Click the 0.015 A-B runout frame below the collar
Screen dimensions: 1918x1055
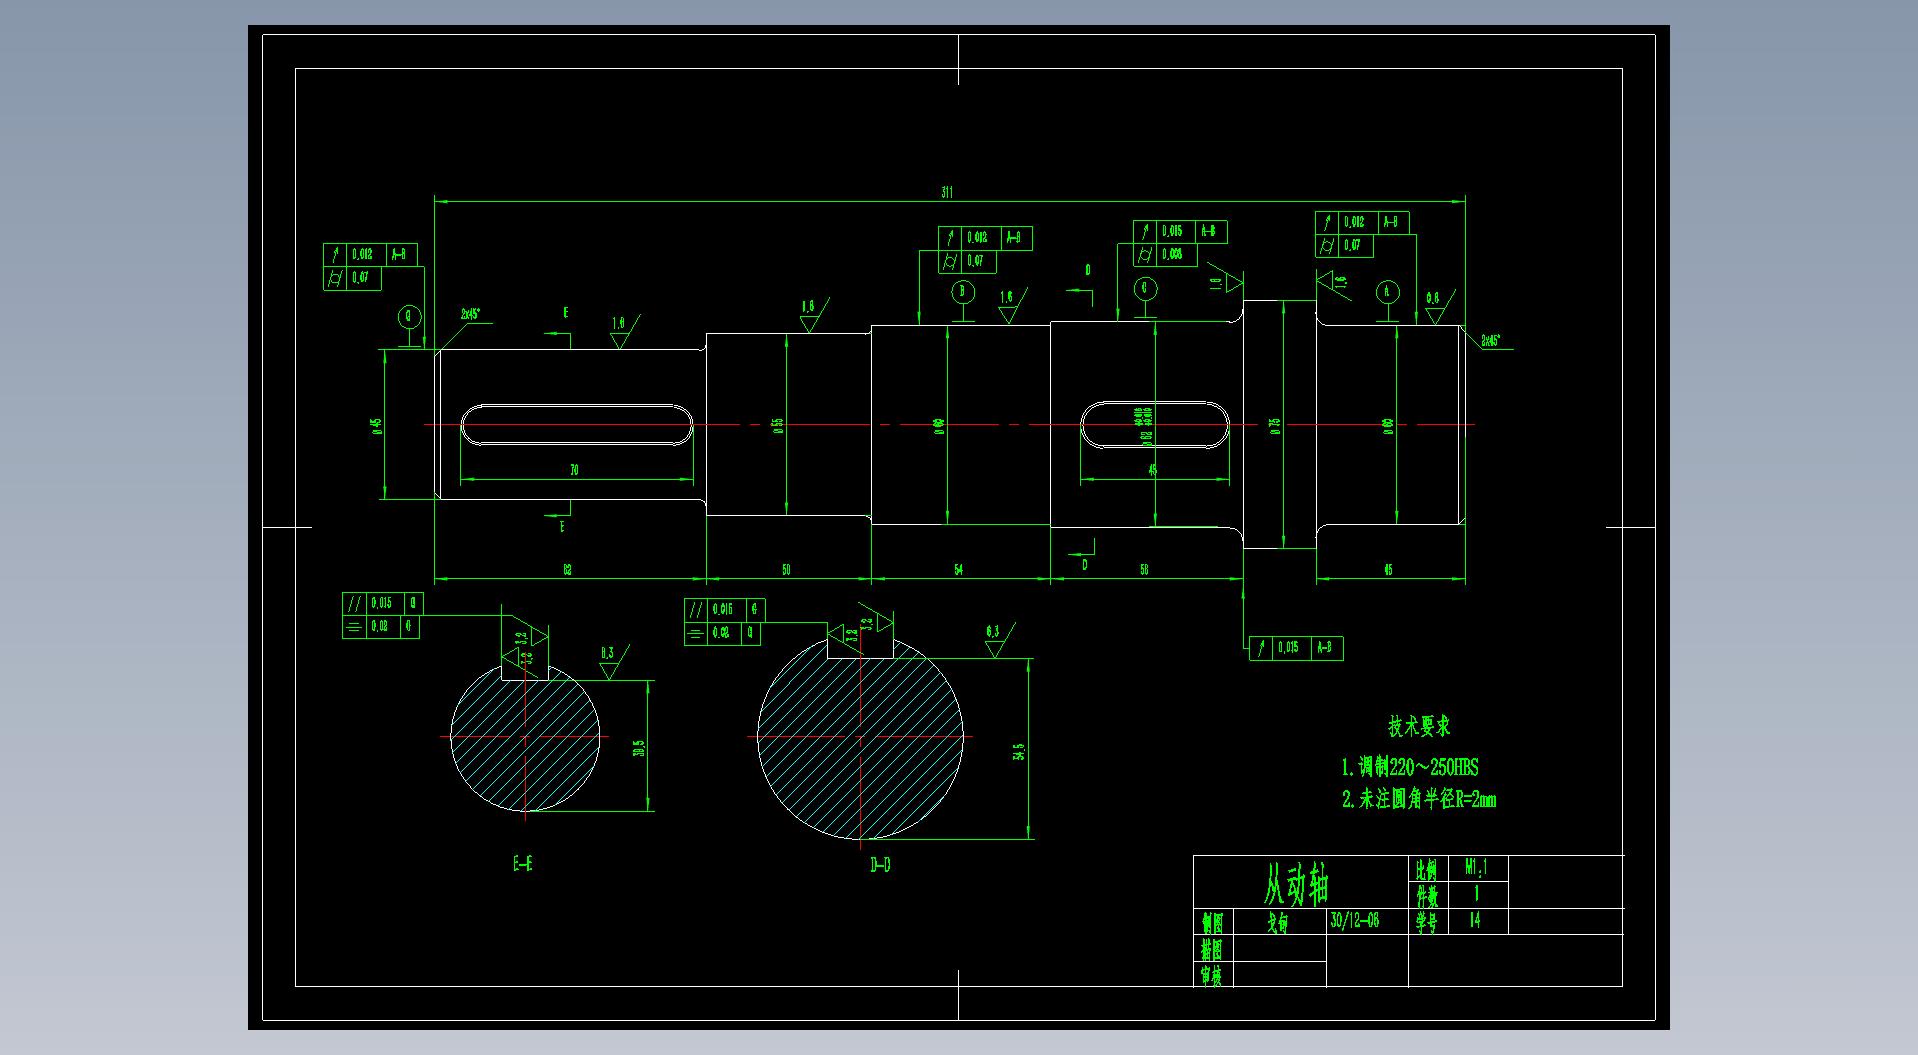1296,648
